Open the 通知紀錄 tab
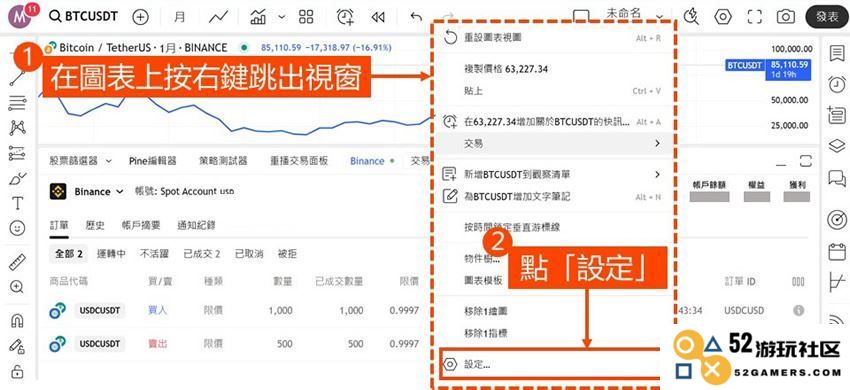This screenshot has height=390, width=850. [196, 225]
